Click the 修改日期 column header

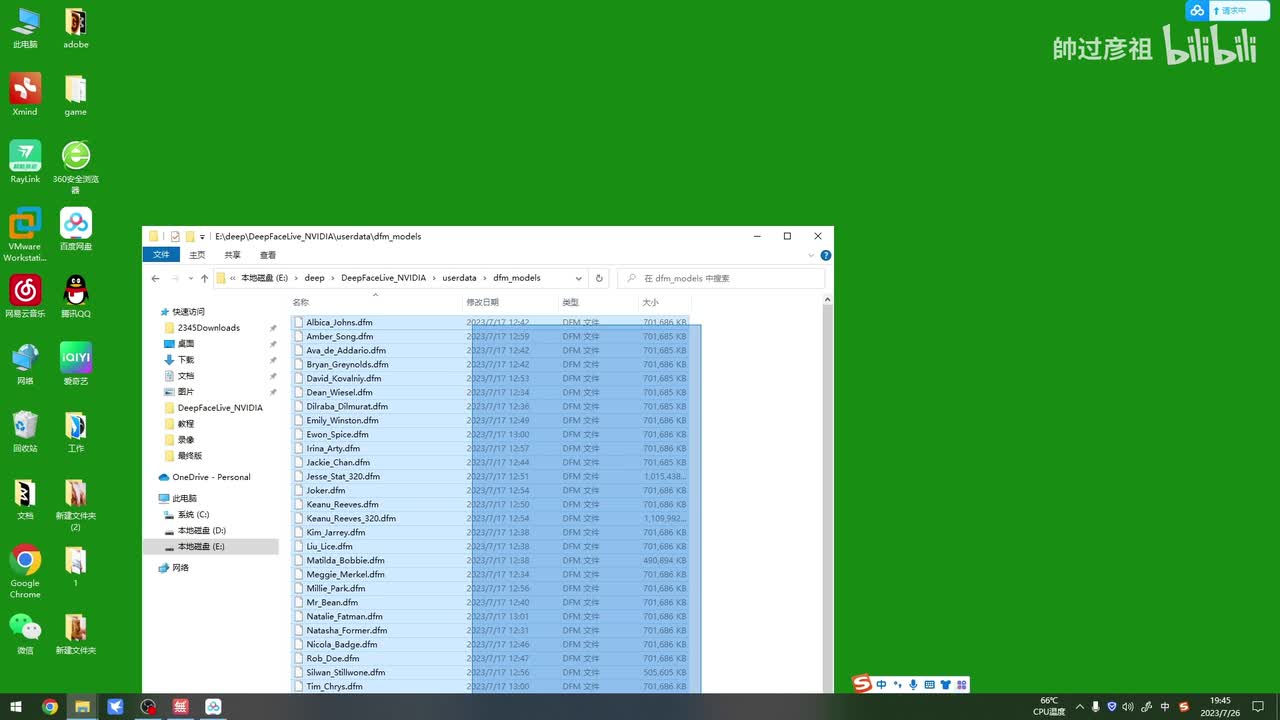(482, 302)
